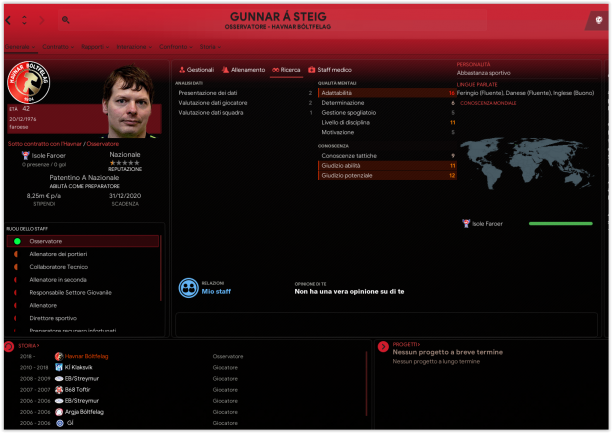Open the Mio staff link
This screenshot has height=433, width=612.
pyautogui.click(x=216, y=292)
